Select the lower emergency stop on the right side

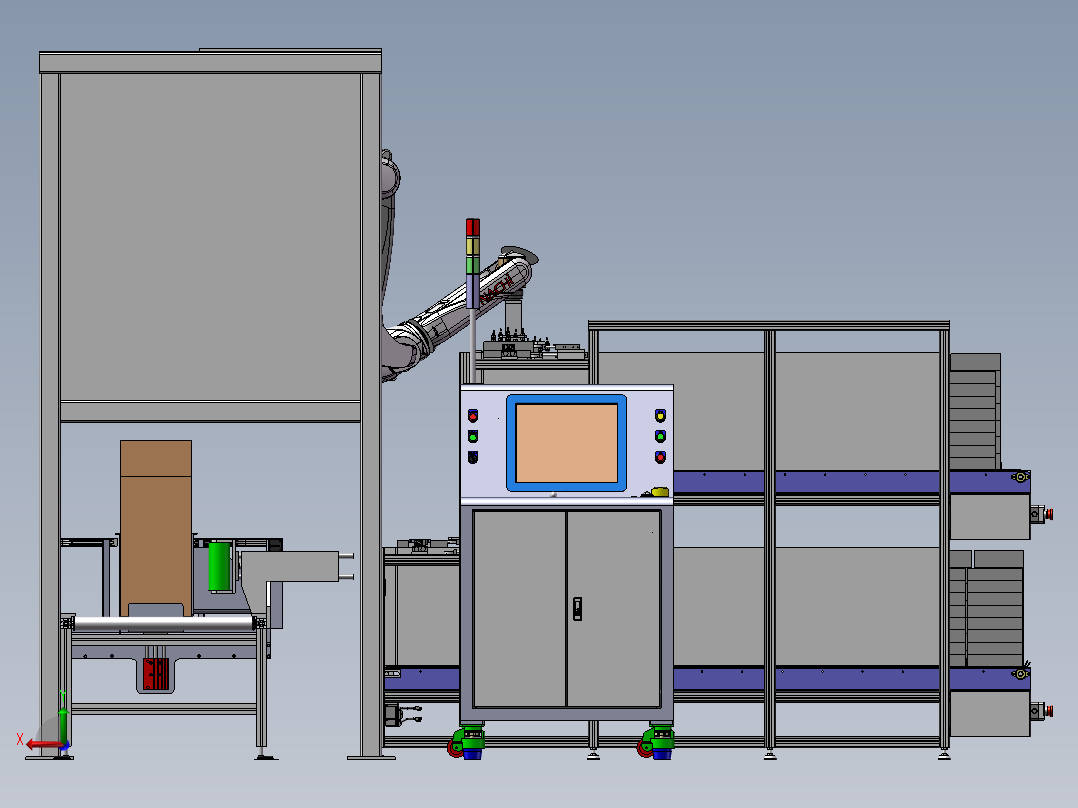pyautogui.click(x=1042, y=711)
